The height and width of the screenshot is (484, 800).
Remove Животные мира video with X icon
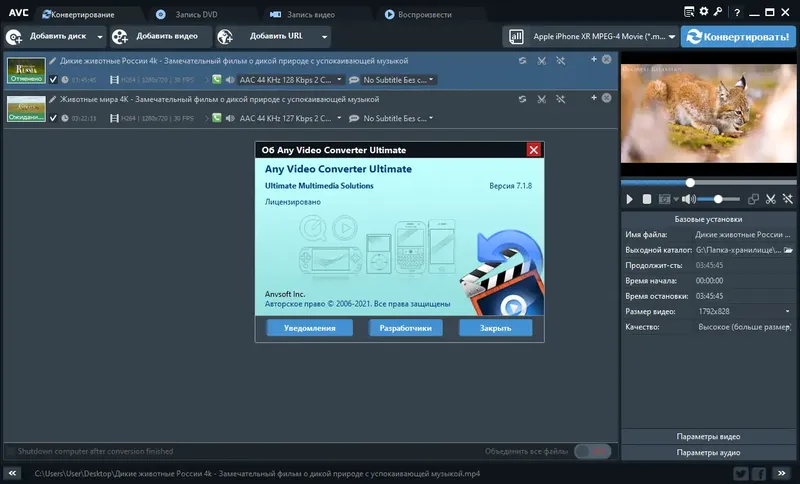click(606, 97)
